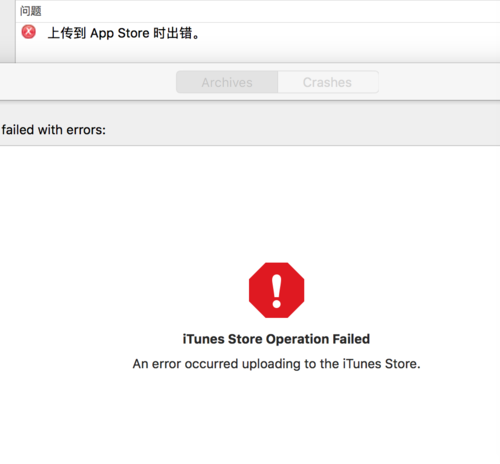This screenshot has height=464, width=500.
Task: Click the 问题 column header
Action: click(31, 11)
